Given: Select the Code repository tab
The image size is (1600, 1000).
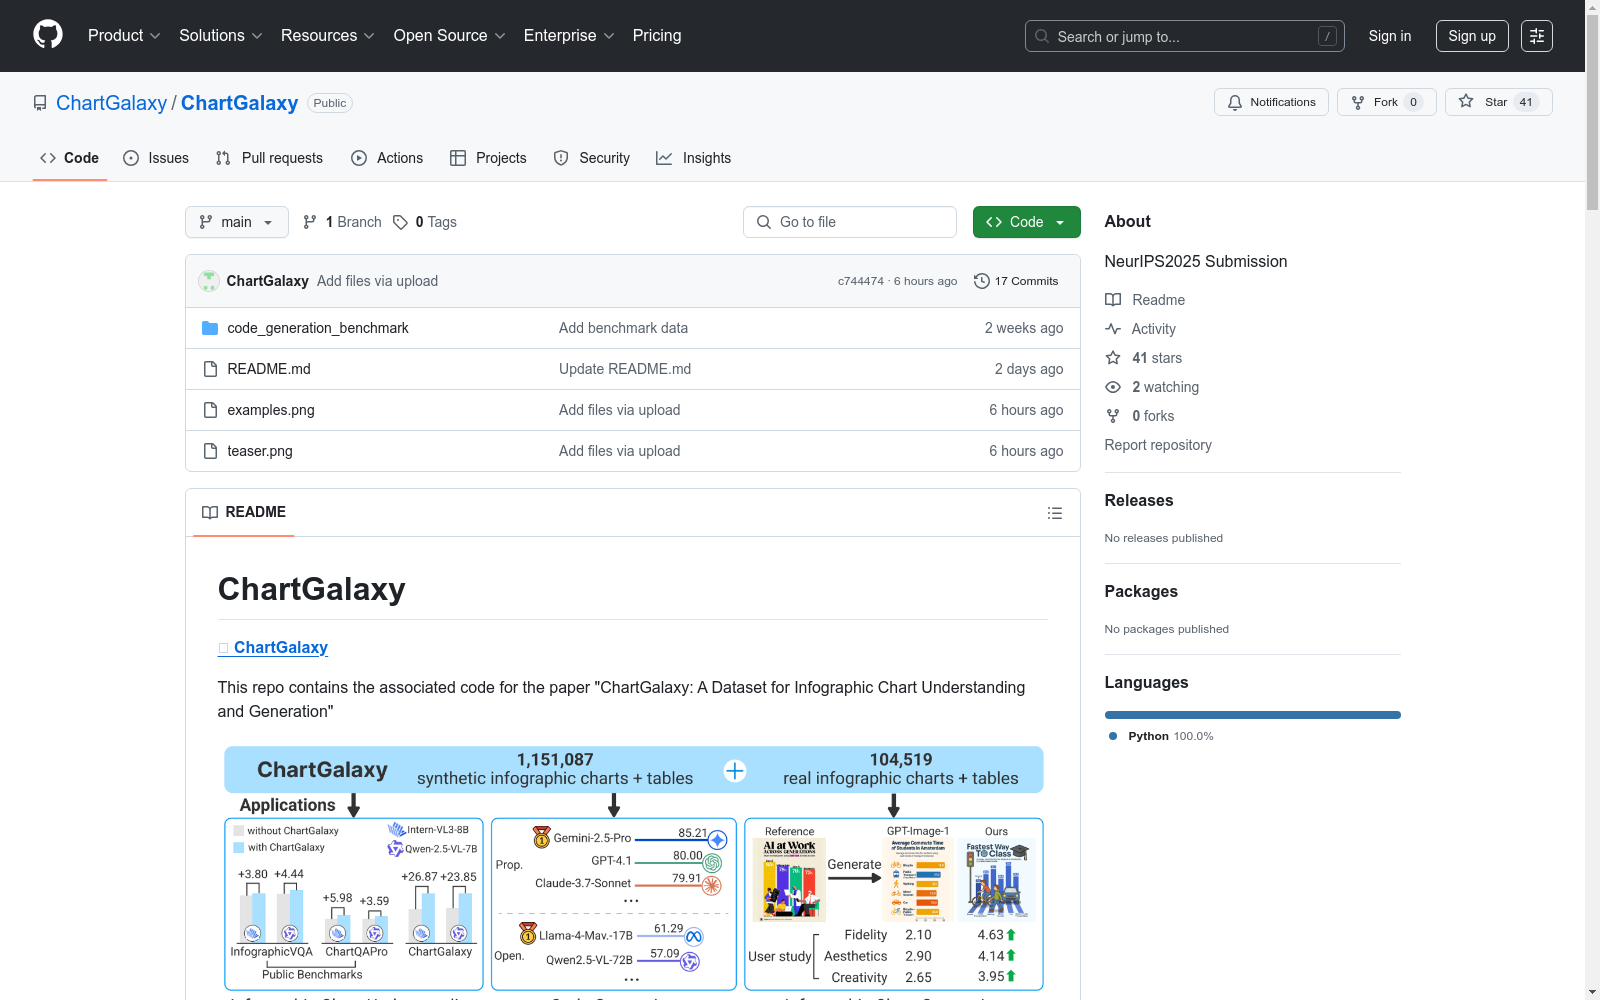Looking at the screenshot, I should click(70, 158).
